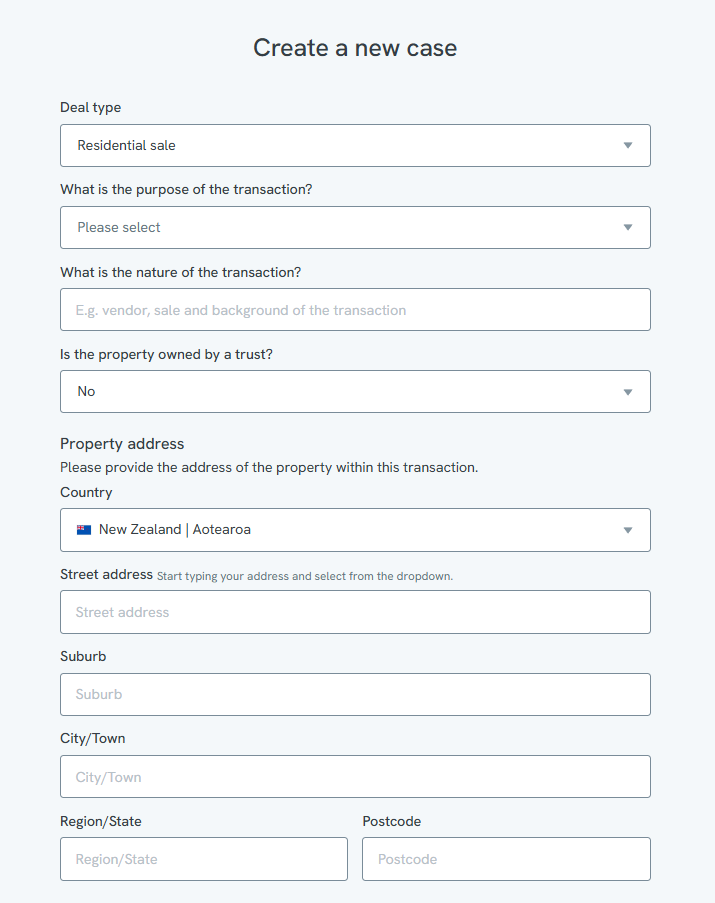Click into the Street address field

(x=355, y=612)
